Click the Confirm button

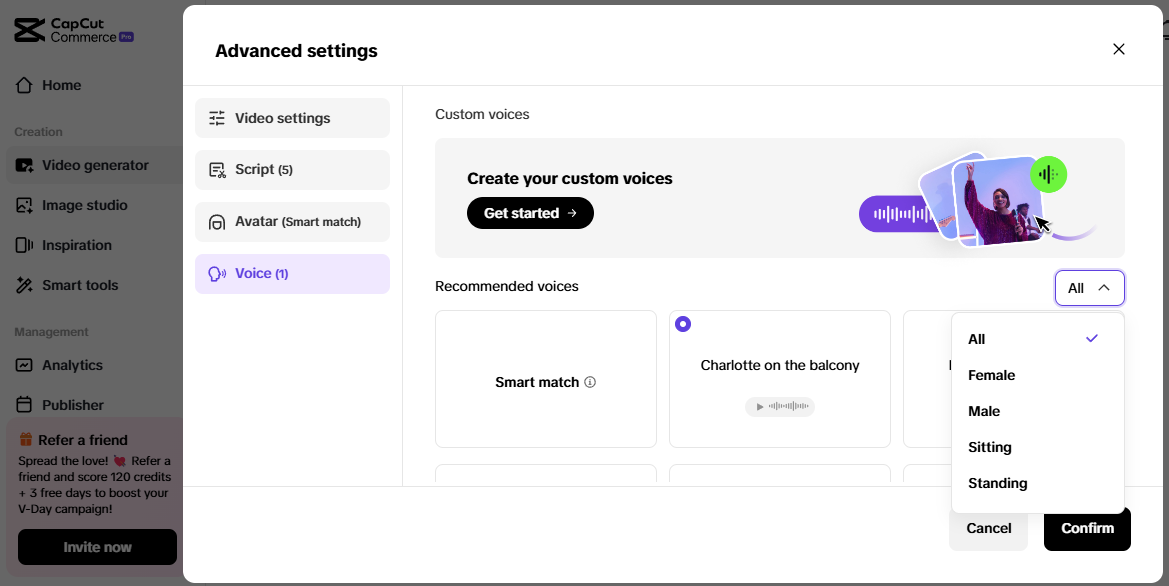(x=1087, y=528)
